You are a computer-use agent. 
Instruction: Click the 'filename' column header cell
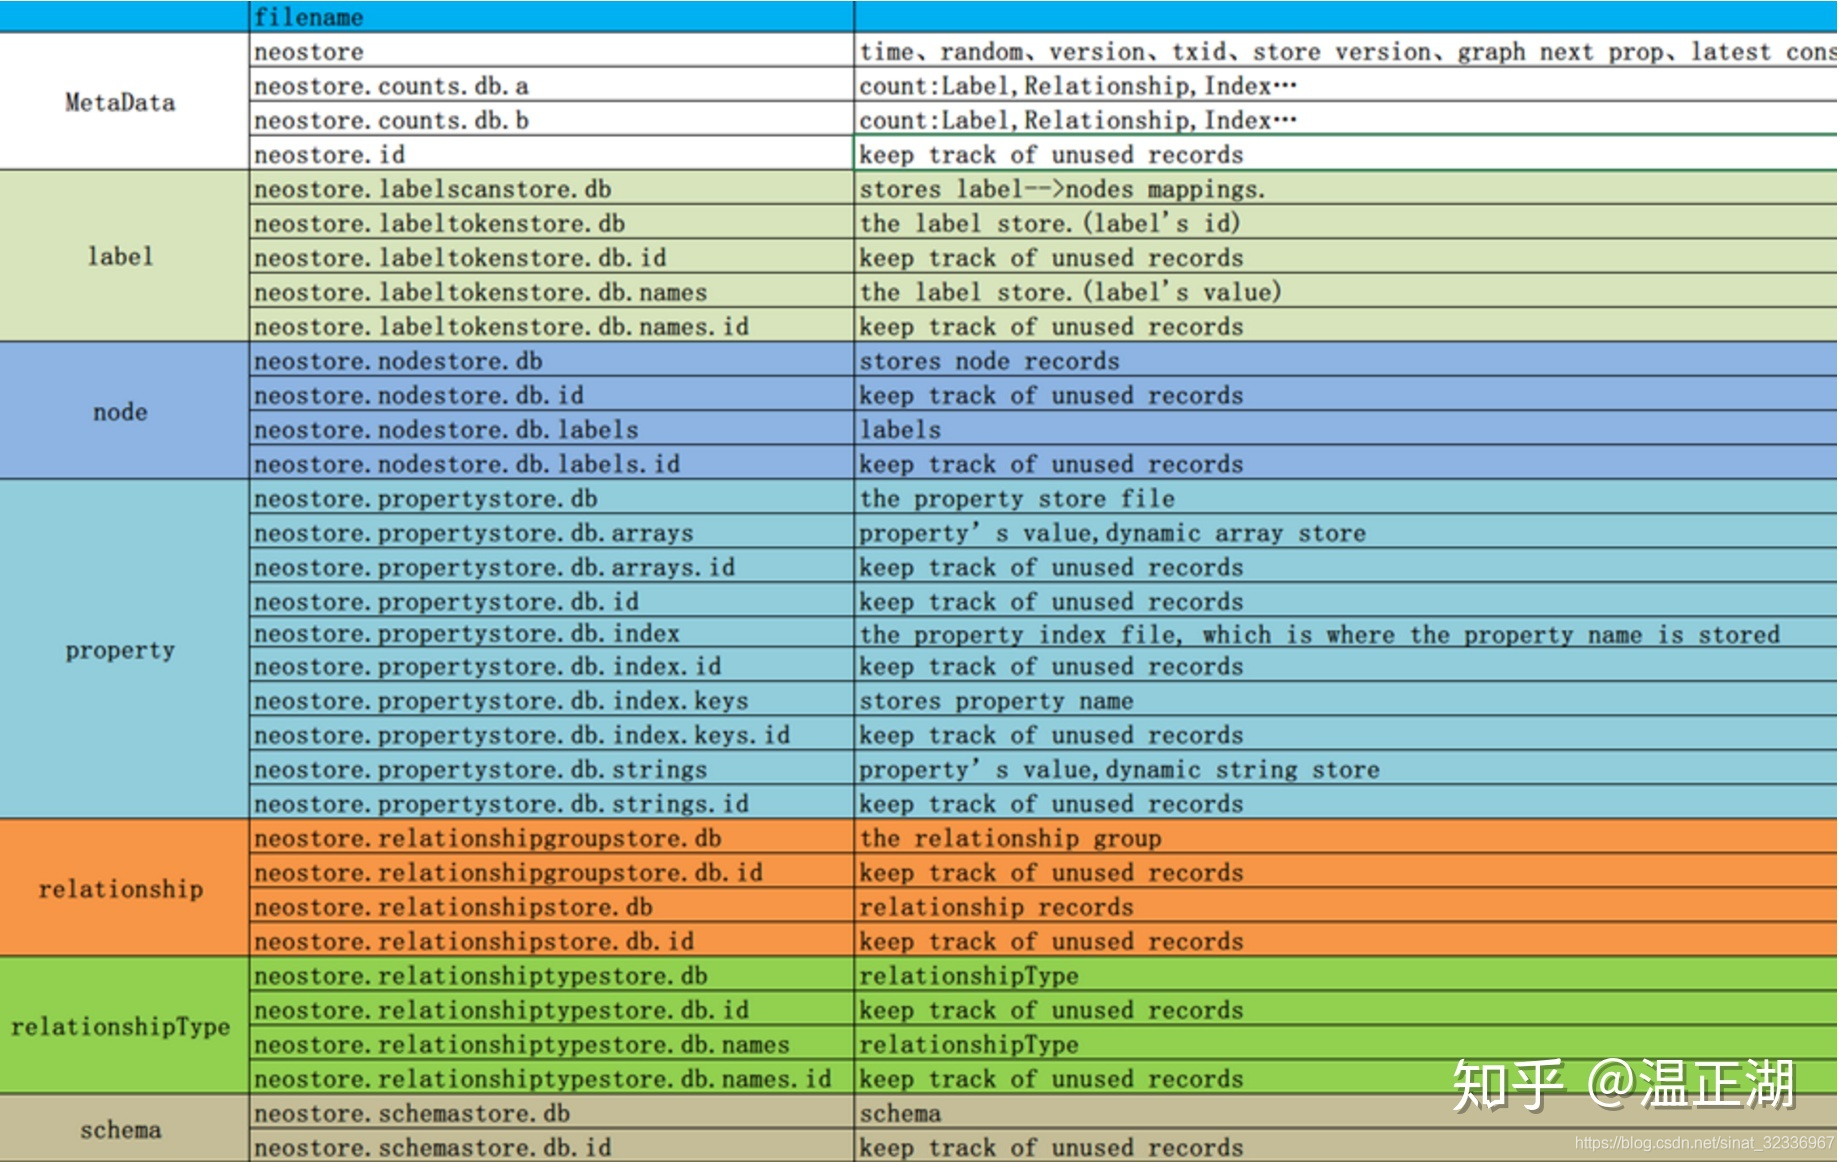pos(551,17)
